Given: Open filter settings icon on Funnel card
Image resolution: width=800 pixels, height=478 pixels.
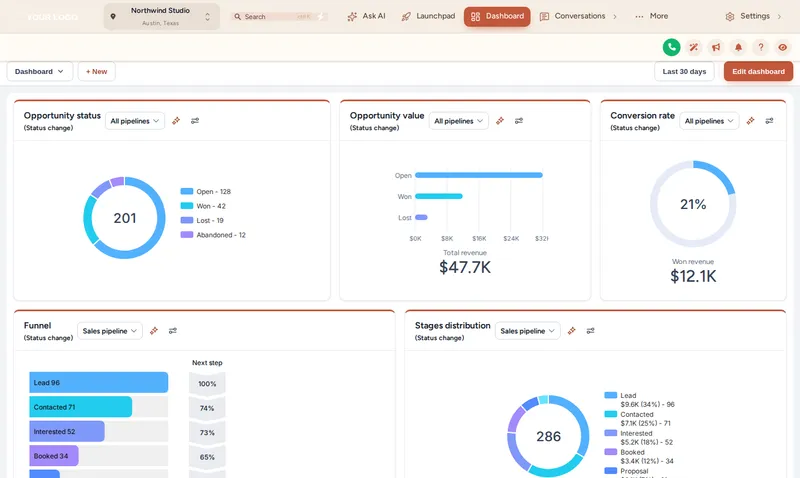Looking at the screenshot, I should click(173, 331).
